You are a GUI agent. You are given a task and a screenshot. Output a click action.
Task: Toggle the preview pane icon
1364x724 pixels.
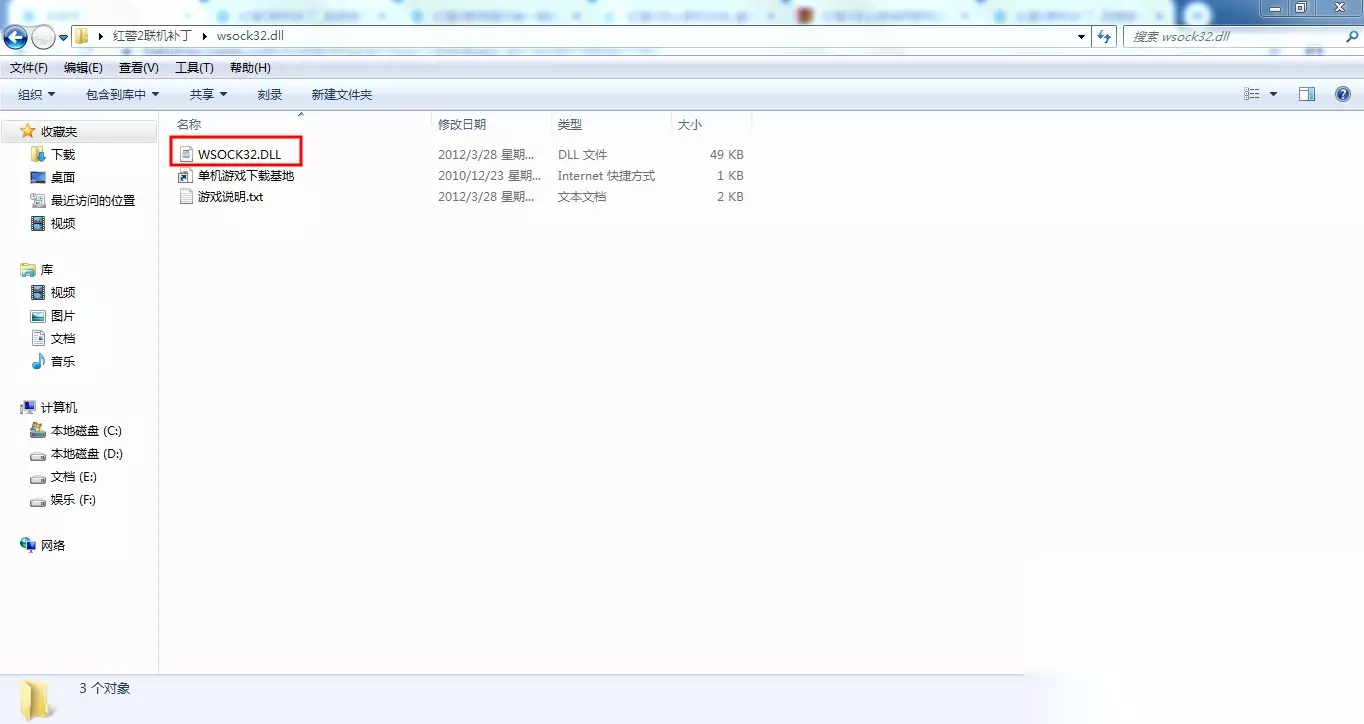[x=1307, y=94]
